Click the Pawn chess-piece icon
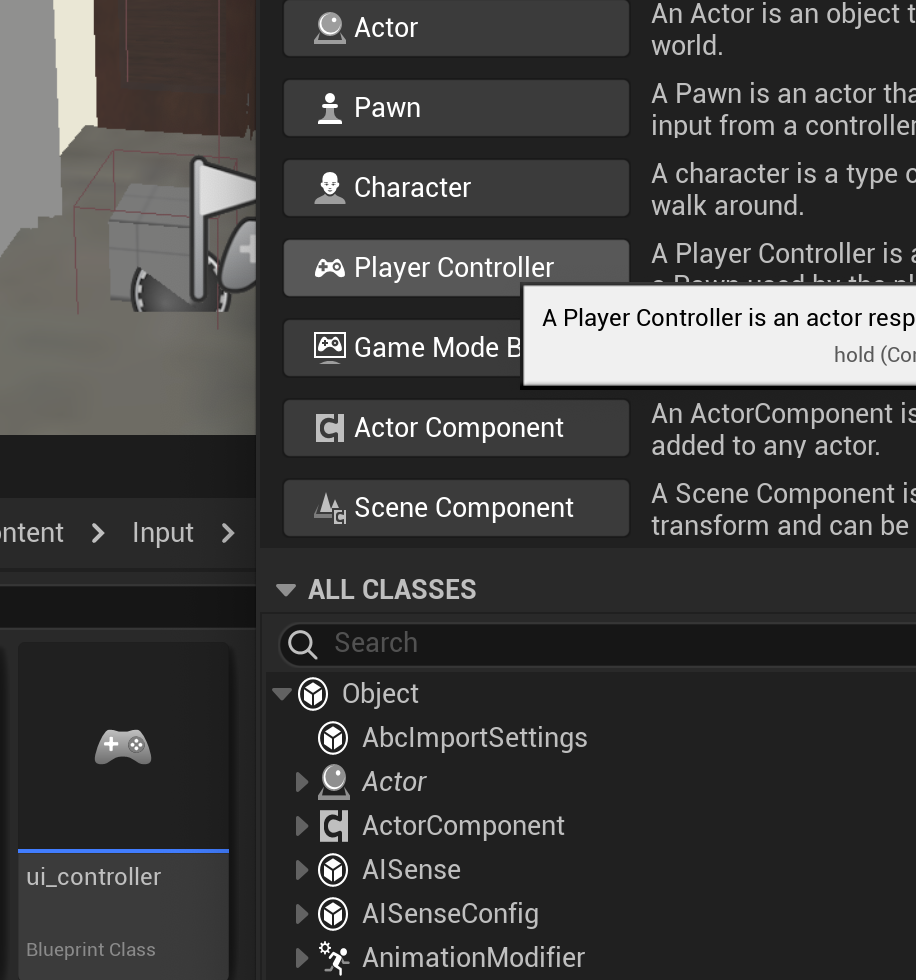916x980 pixels. [329, 108]
